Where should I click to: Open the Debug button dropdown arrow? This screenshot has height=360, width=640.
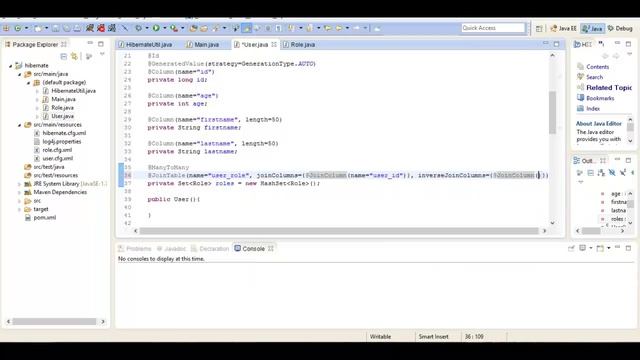147,28
